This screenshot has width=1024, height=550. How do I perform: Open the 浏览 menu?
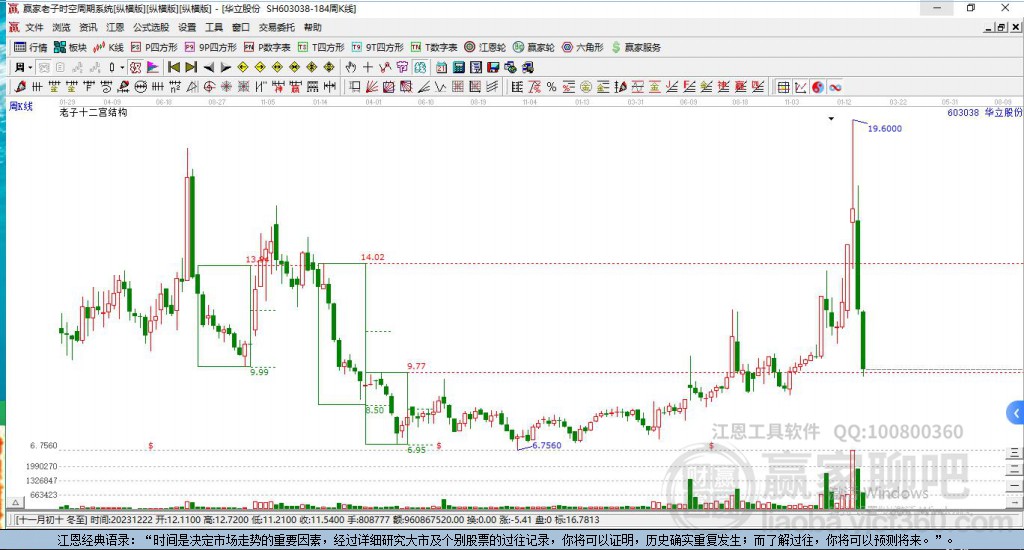(x=61, y=27)
